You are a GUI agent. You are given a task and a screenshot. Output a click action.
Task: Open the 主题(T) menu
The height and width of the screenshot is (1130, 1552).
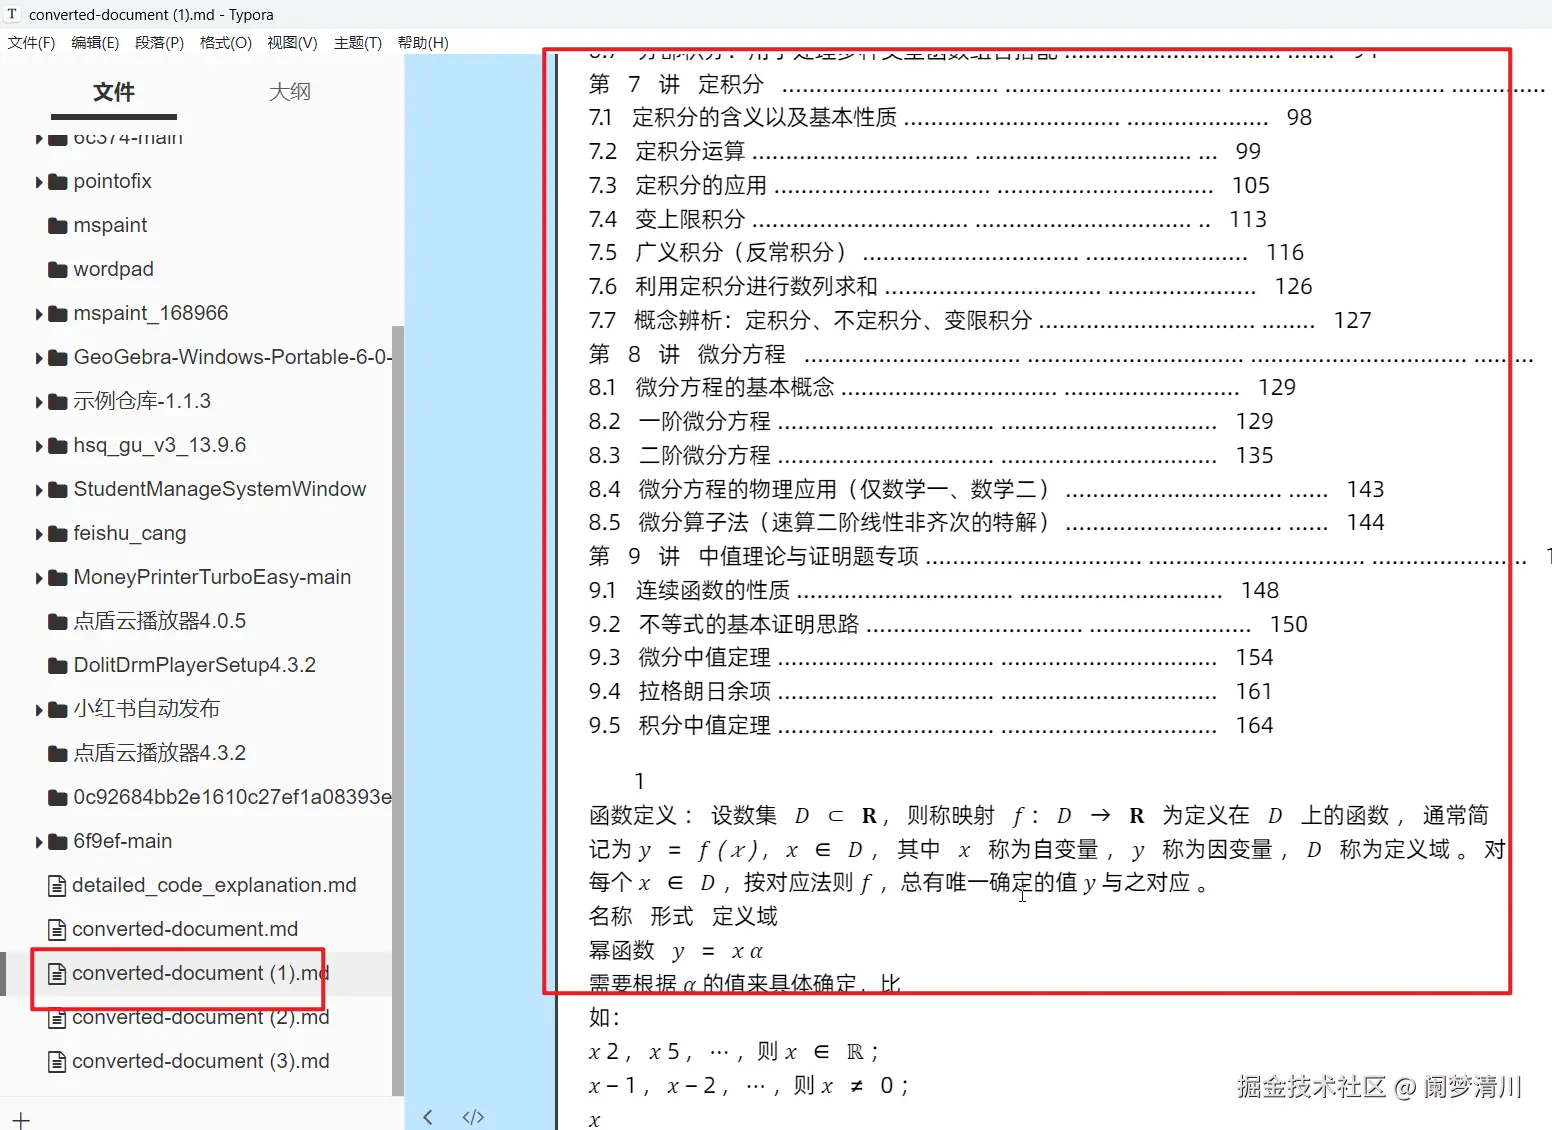click(x=358, y=43)
